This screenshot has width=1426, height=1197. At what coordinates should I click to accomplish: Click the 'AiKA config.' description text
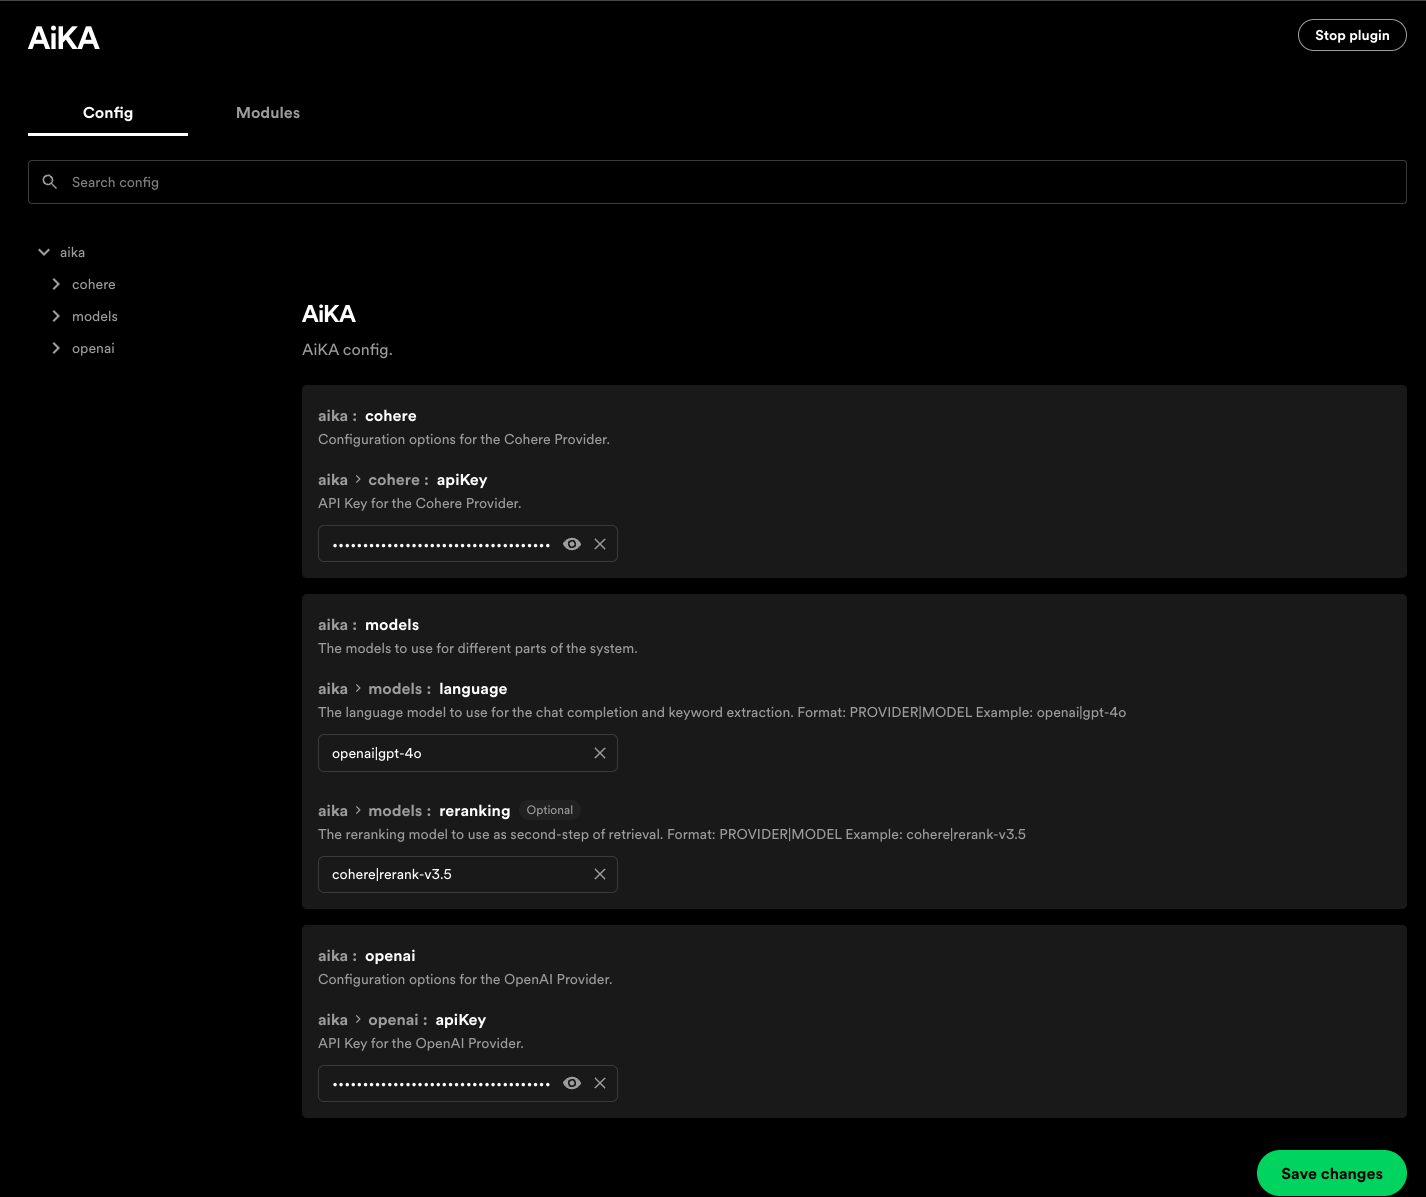(347, 350)
